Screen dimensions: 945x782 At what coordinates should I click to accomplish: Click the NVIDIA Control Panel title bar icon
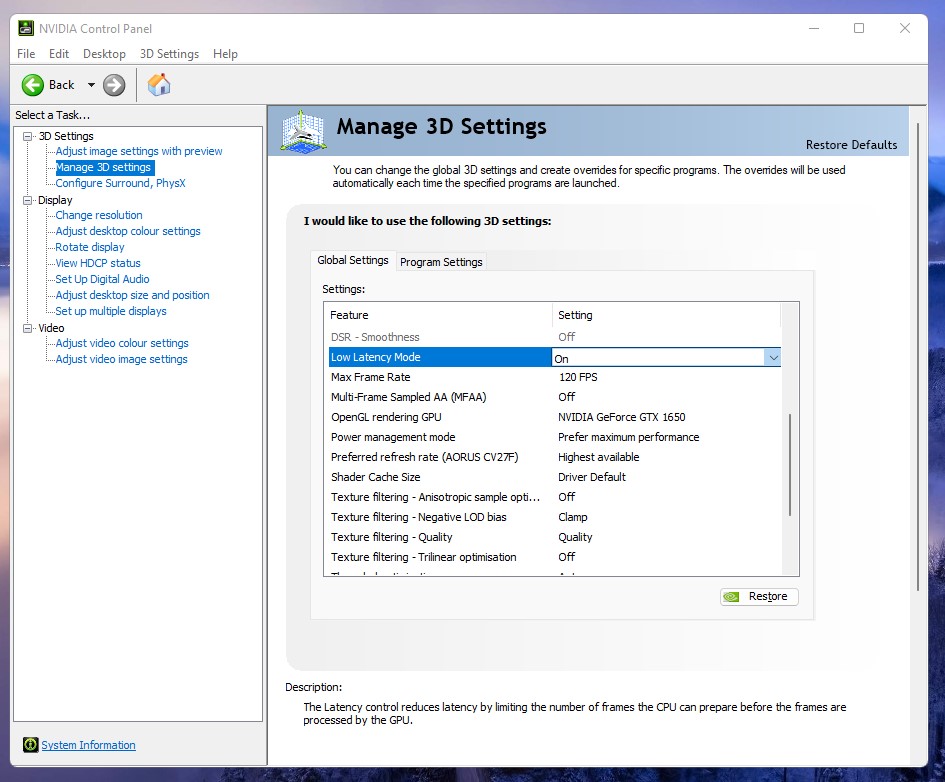[26, 28]
